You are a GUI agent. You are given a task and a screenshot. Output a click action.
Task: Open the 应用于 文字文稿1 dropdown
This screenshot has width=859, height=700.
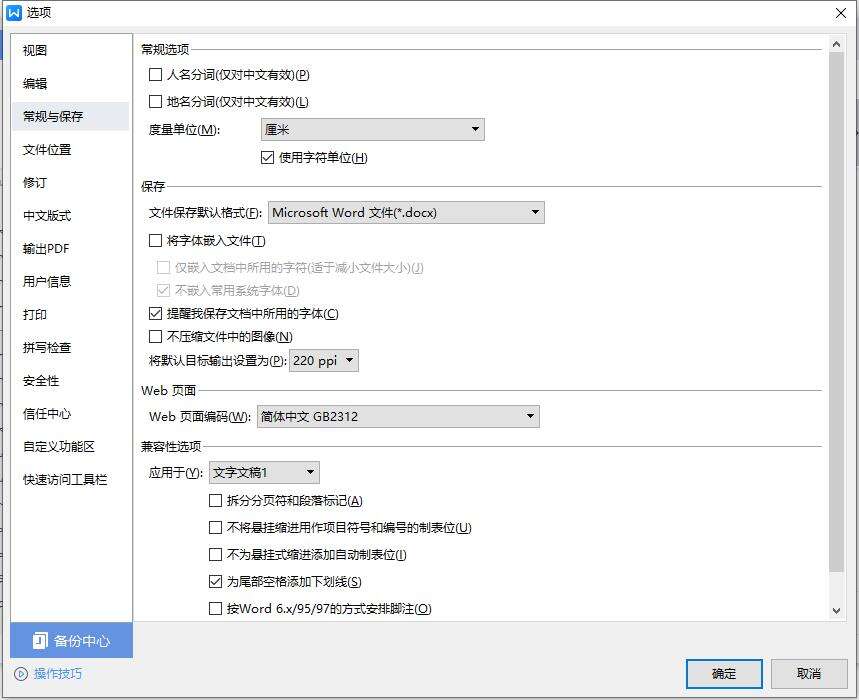pyautogui.click(x=264, y=472)
